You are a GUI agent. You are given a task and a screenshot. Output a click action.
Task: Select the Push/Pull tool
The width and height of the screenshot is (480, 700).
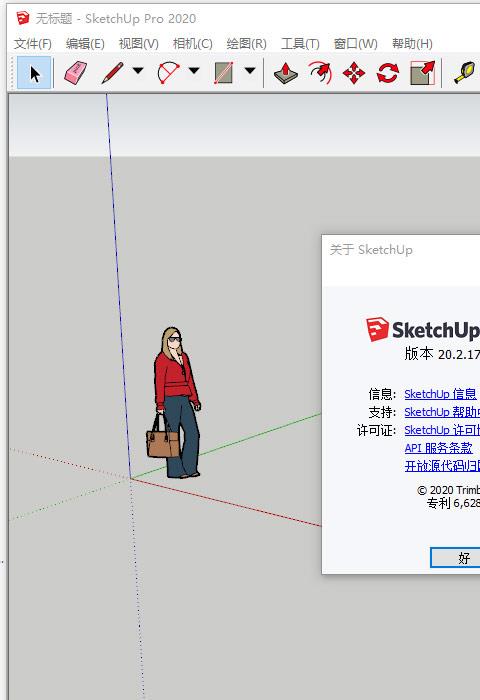pyautogui.click(x=286, y=73)
